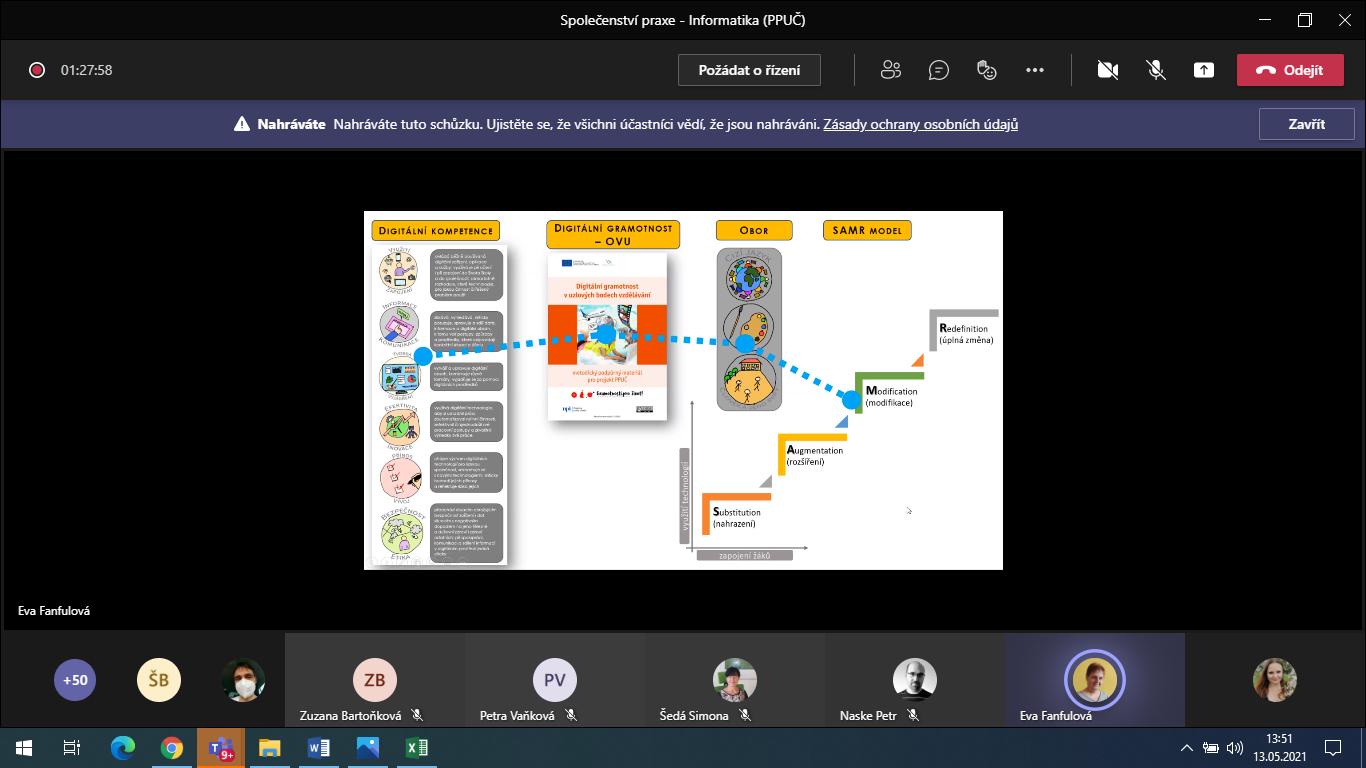Click the Požádat o řízení button
This screenshot has width=1366, height=768.
tap(750, 70)
